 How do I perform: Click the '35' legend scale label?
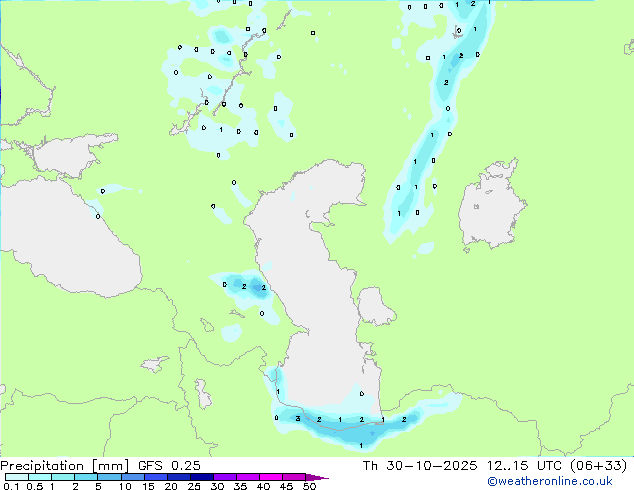[x=240, y=486]
